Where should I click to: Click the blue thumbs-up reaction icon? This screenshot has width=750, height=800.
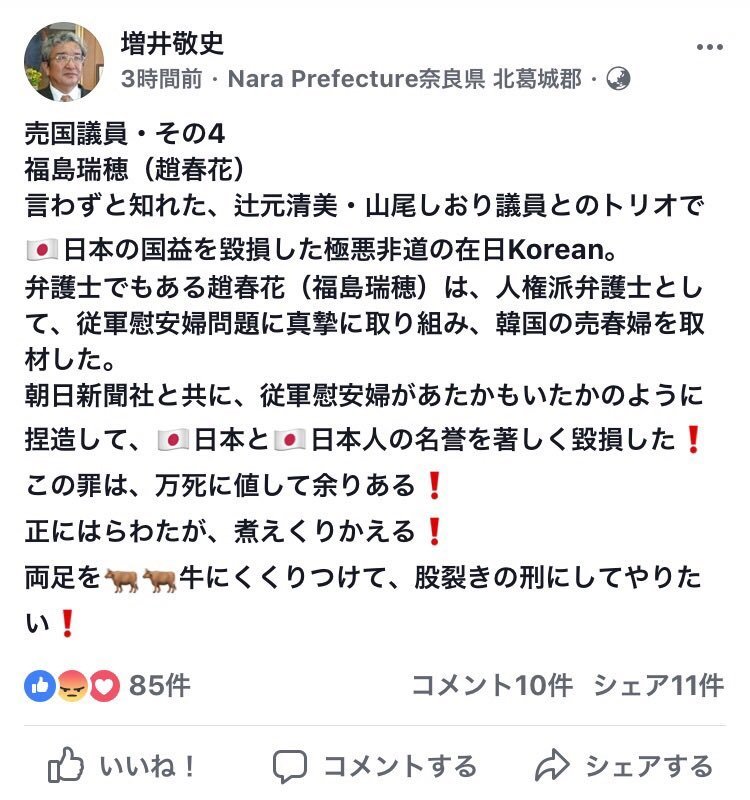coord(40,686)
